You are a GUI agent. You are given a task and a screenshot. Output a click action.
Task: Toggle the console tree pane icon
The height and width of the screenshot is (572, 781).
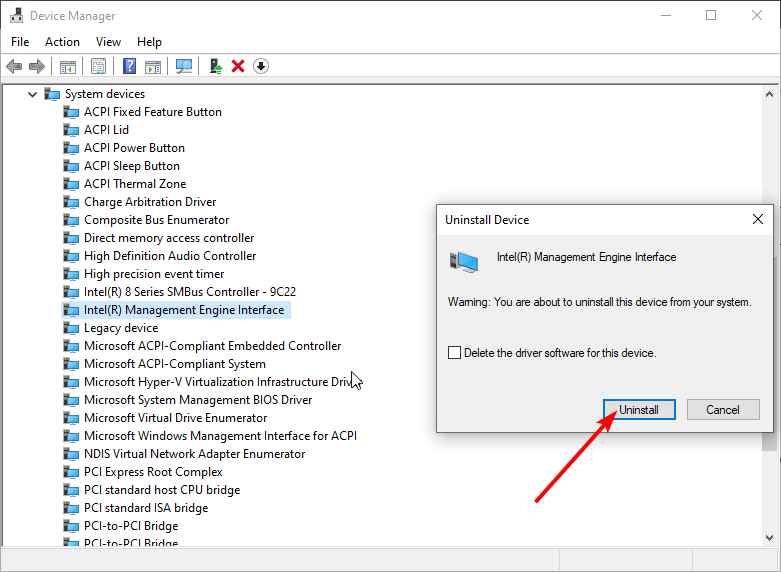pos(68,66)
